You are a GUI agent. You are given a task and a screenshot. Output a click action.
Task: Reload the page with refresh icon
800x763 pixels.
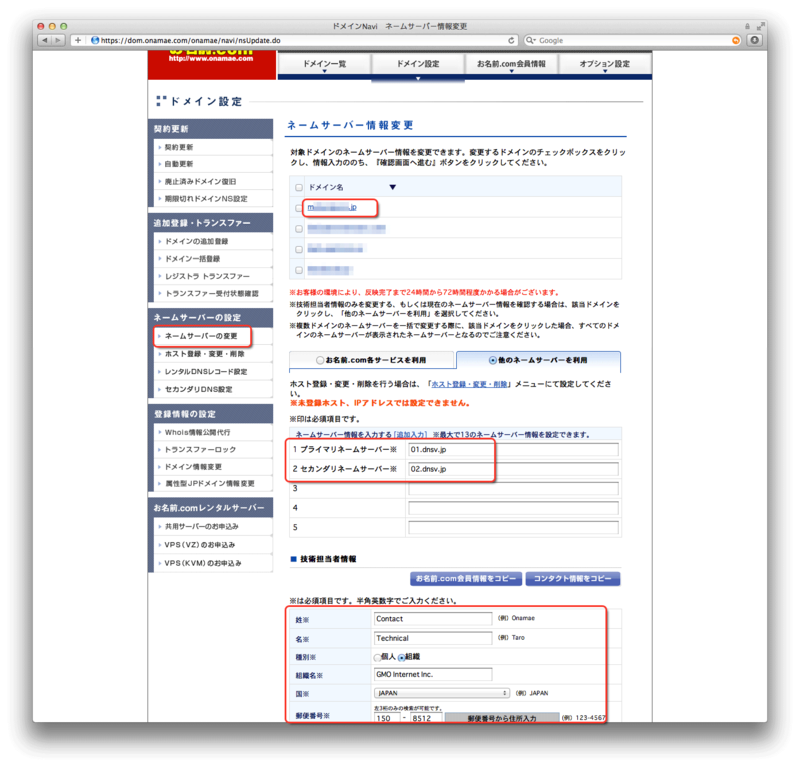point(511,40)
